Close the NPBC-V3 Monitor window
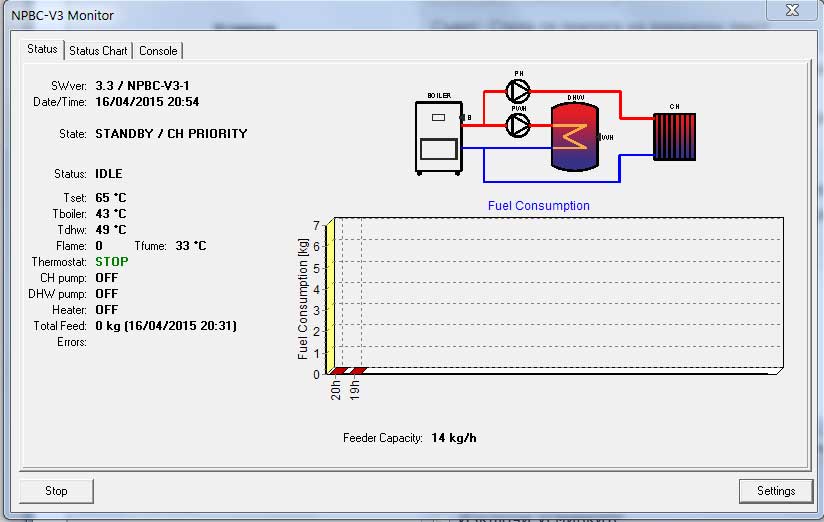The width and height of the screenshot is (824, 522). click(791, 10)
